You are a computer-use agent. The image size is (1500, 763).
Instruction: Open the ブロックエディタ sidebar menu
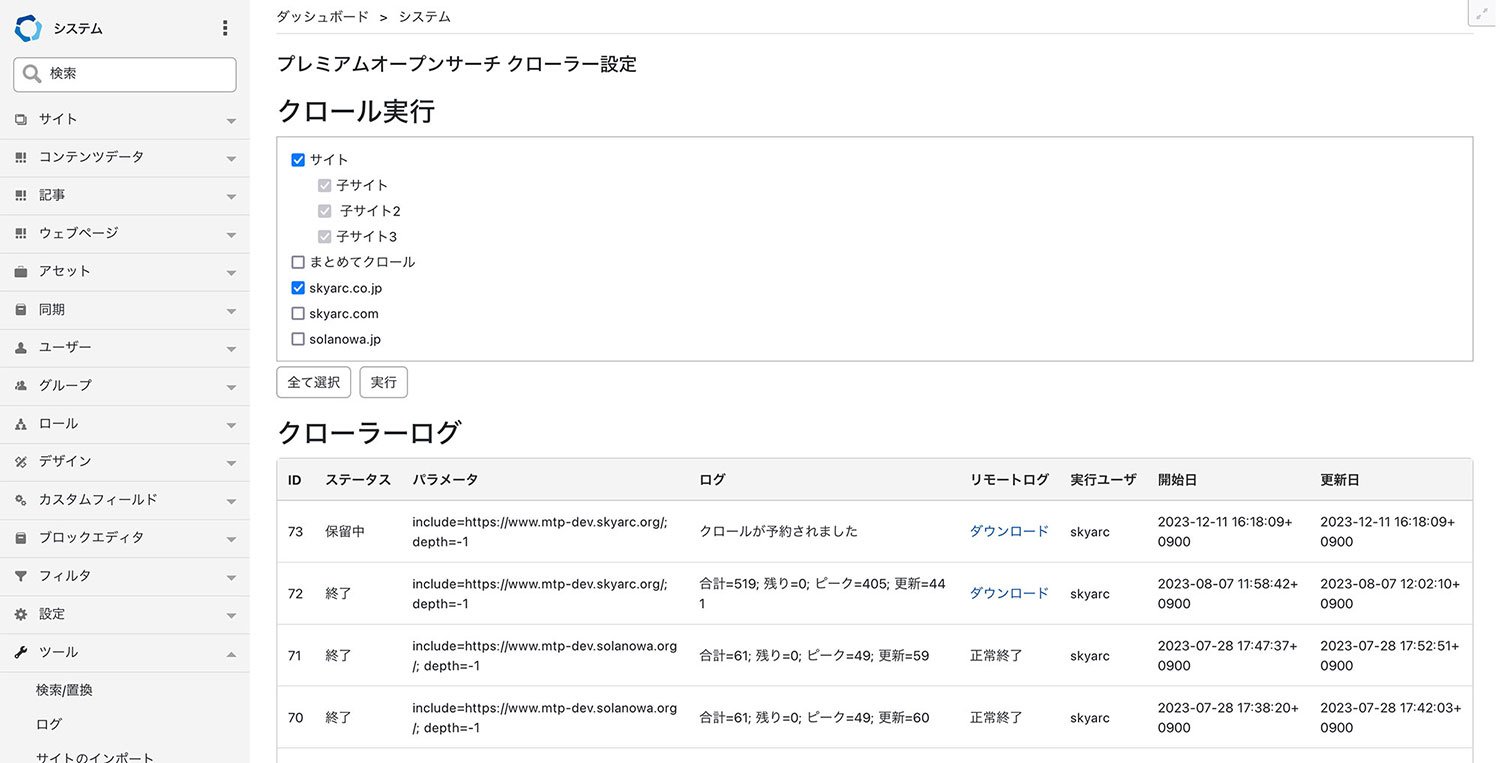(125, 538)
